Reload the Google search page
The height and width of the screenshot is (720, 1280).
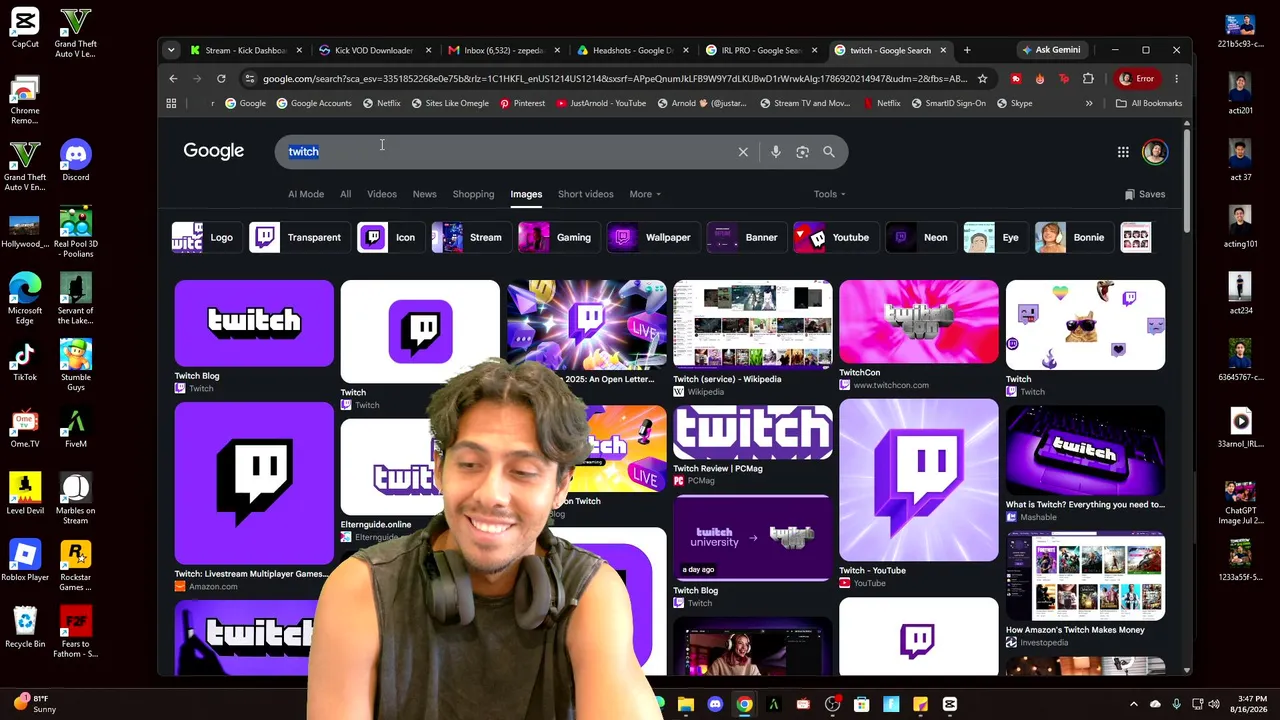coord(221,79)
